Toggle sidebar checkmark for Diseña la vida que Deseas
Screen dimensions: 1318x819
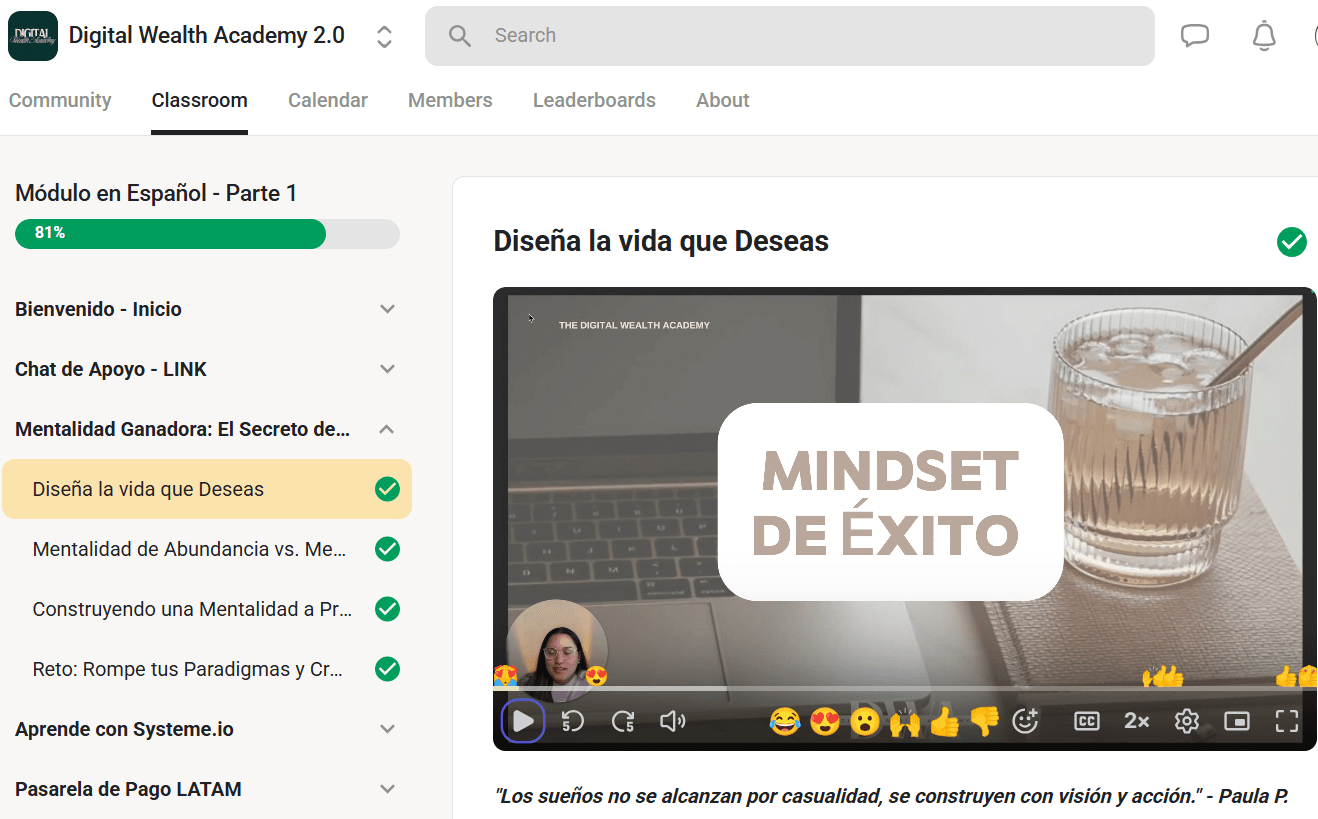pyautogui.click(x=387, y=489)
